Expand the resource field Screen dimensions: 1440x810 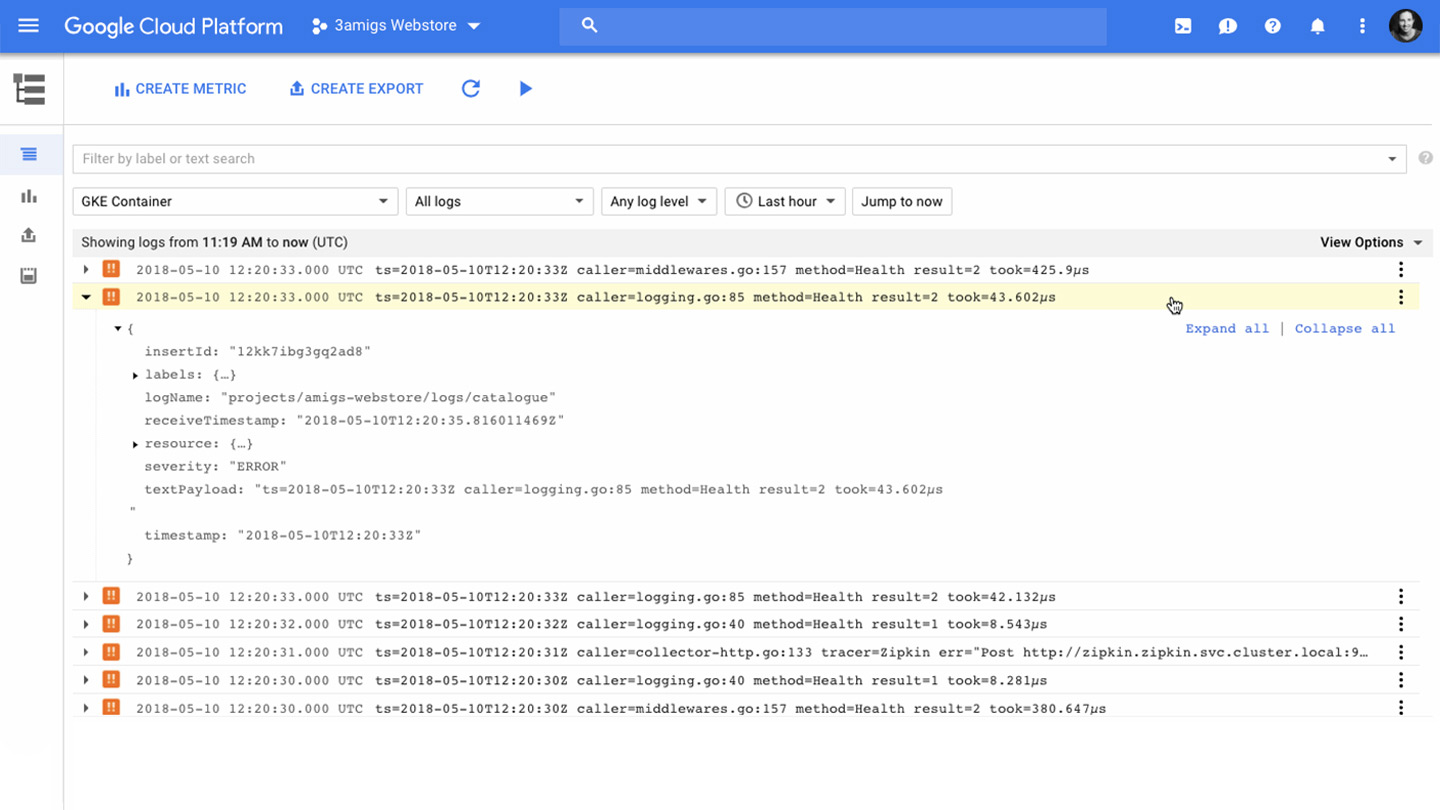[135, 444]
